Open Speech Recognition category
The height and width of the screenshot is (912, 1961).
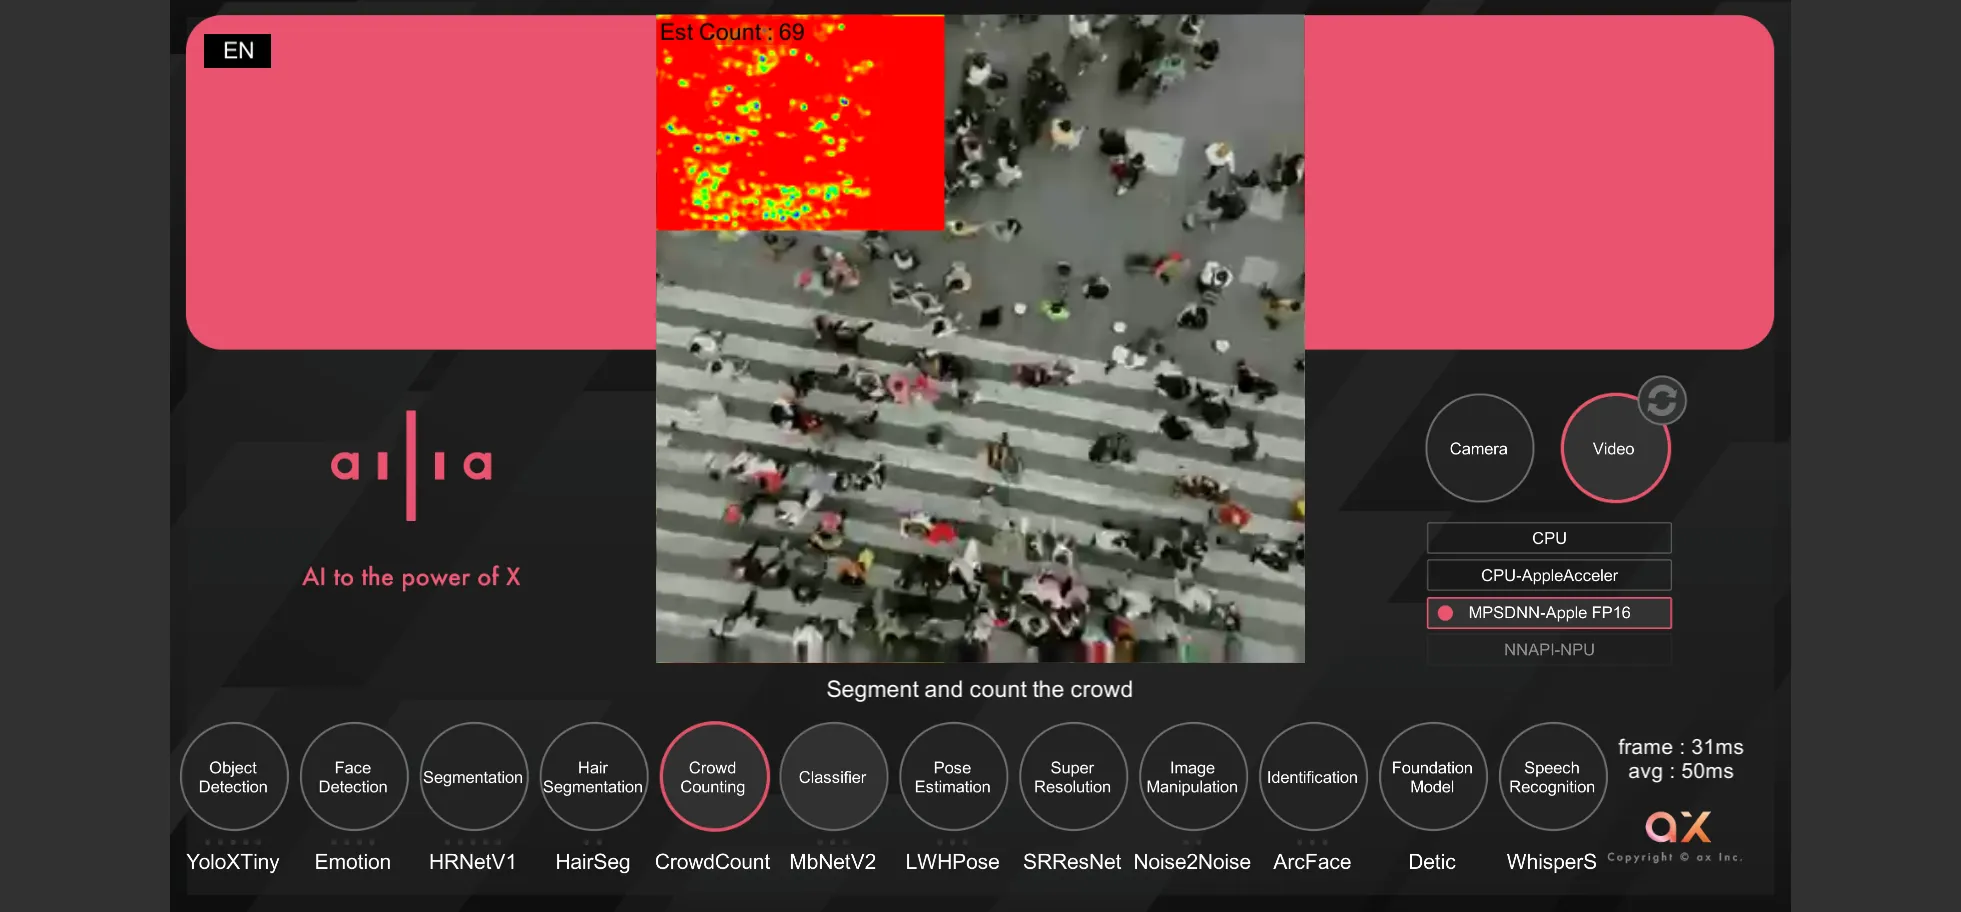(1552, 777)
